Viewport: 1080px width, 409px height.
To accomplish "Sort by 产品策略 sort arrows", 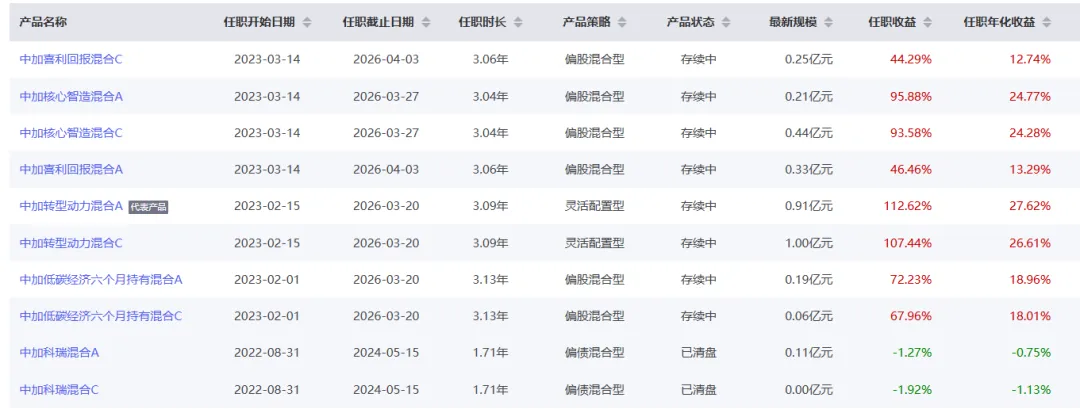I will [622, 22].
